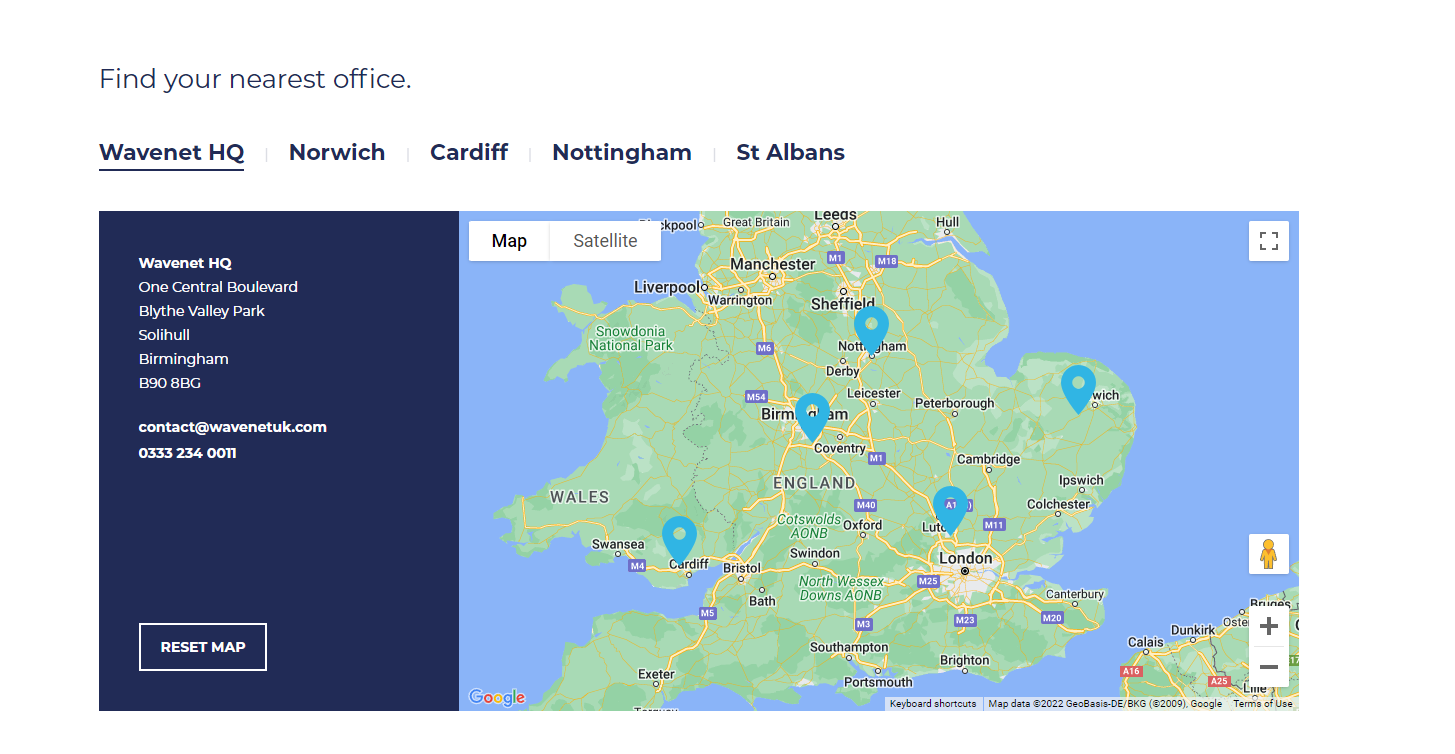
Task: Click the map pin over Birmingham
Action: coord(812,413)
